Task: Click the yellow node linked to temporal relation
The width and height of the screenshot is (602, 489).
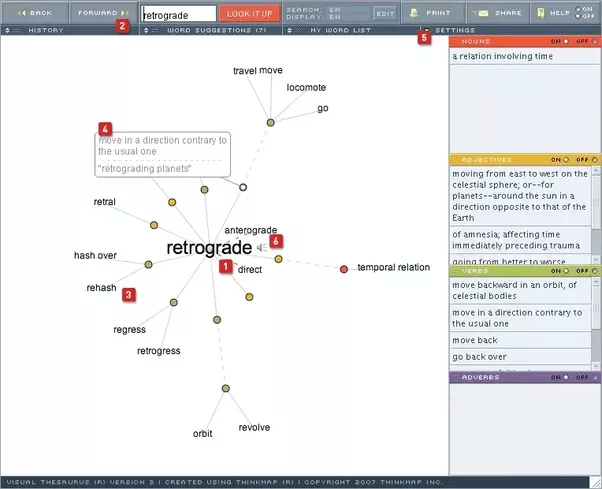Action: point(278,259)
